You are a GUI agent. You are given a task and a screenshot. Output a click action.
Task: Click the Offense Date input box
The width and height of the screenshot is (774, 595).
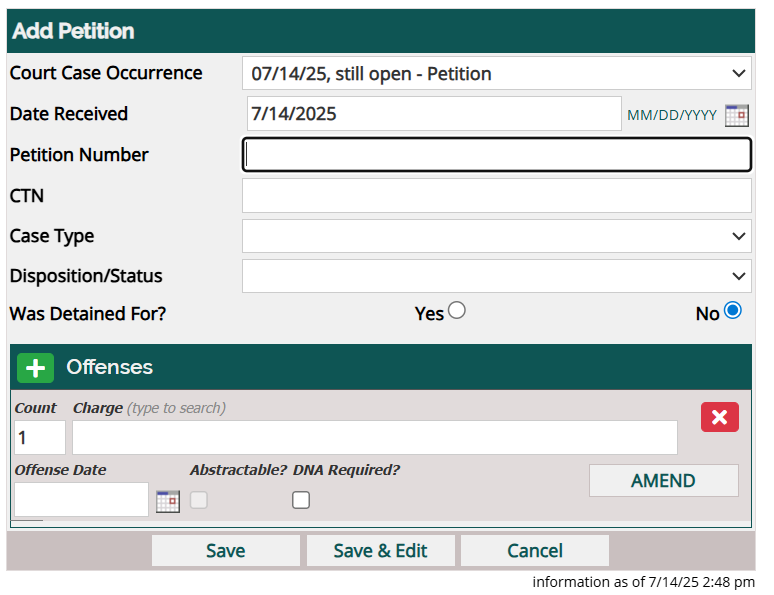point(81,500)
